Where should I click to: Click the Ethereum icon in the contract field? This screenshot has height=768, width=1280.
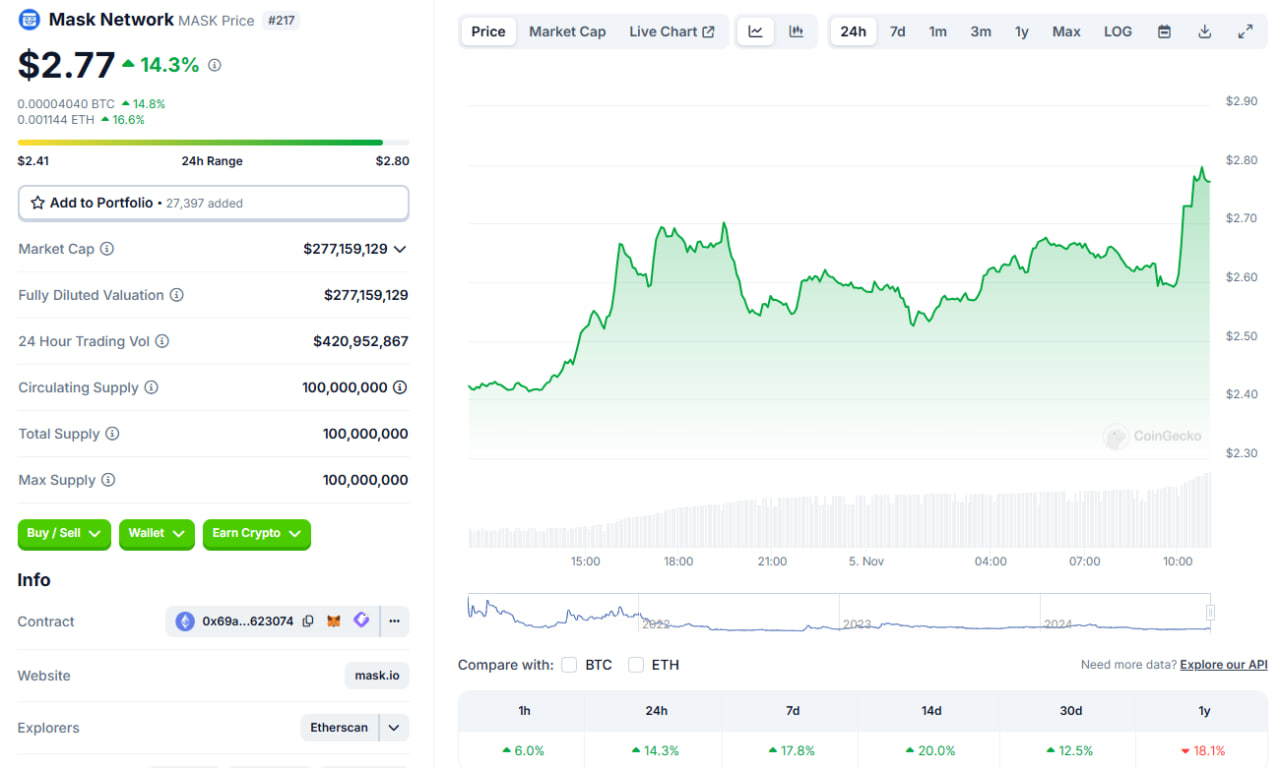185,621
